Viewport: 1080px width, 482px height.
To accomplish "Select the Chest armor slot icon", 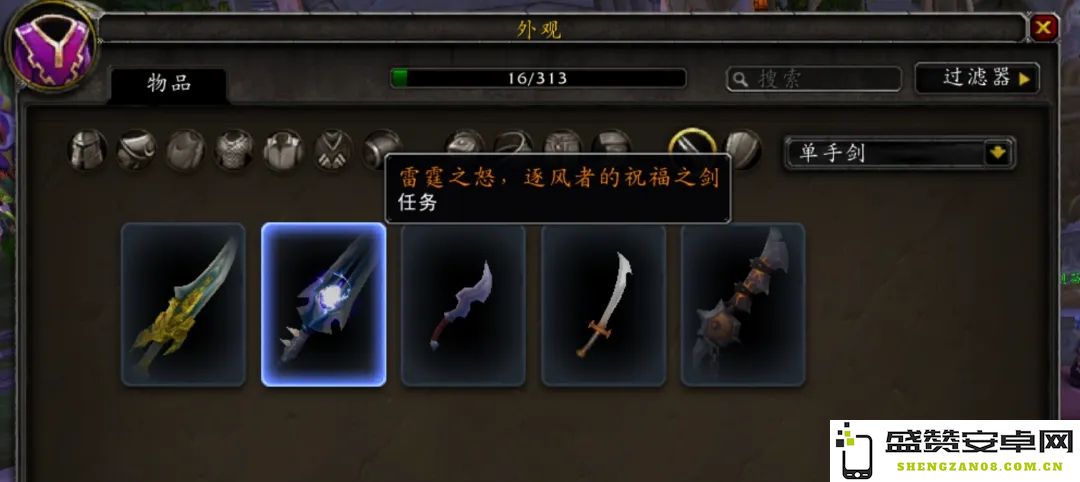I will tap(234, 149).
